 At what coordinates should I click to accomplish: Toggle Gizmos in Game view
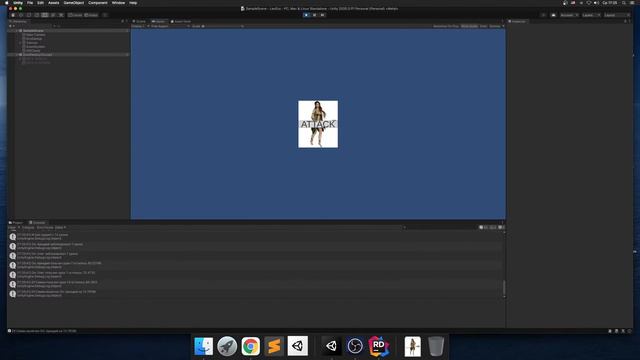tap(494, 26)
